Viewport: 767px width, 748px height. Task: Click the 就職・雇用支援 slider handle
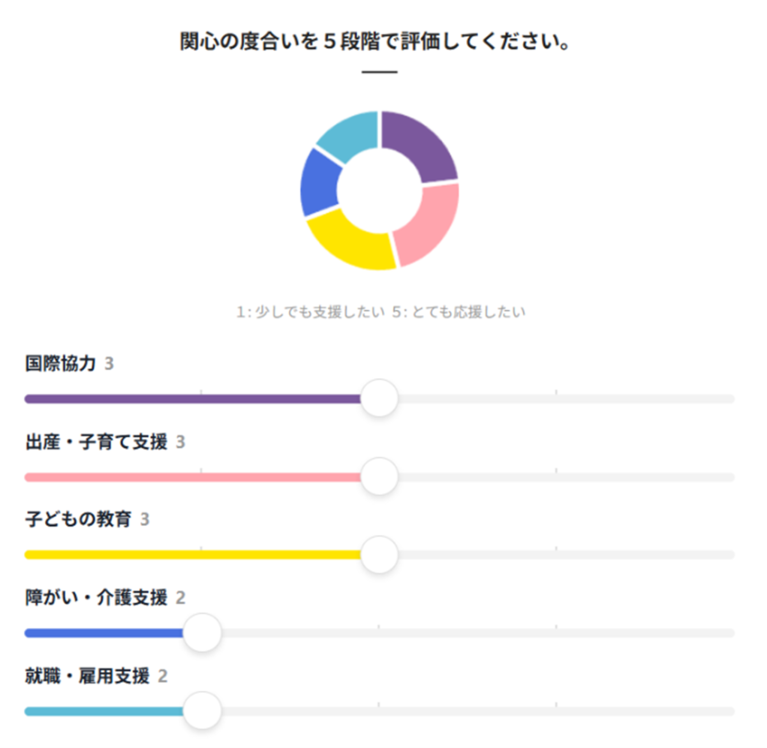(202, 711)
